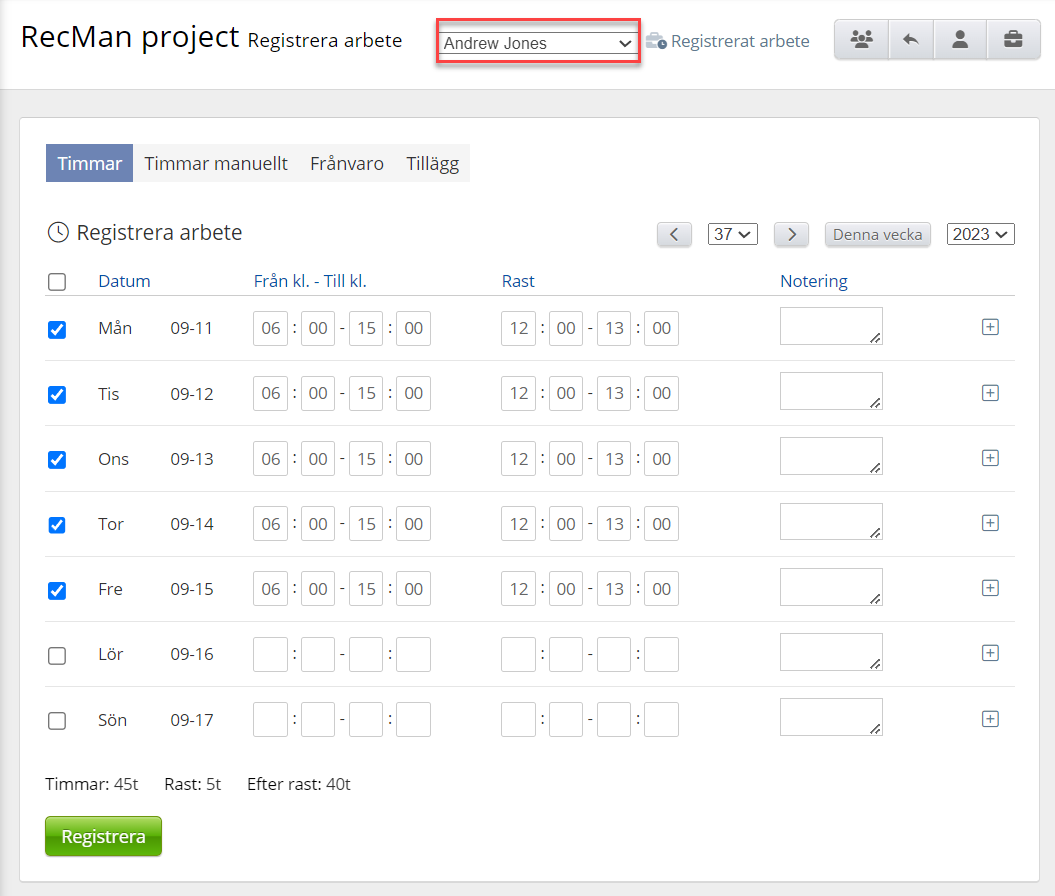Enable the Saturday 09-16 checkbox

tap(57, 655)
